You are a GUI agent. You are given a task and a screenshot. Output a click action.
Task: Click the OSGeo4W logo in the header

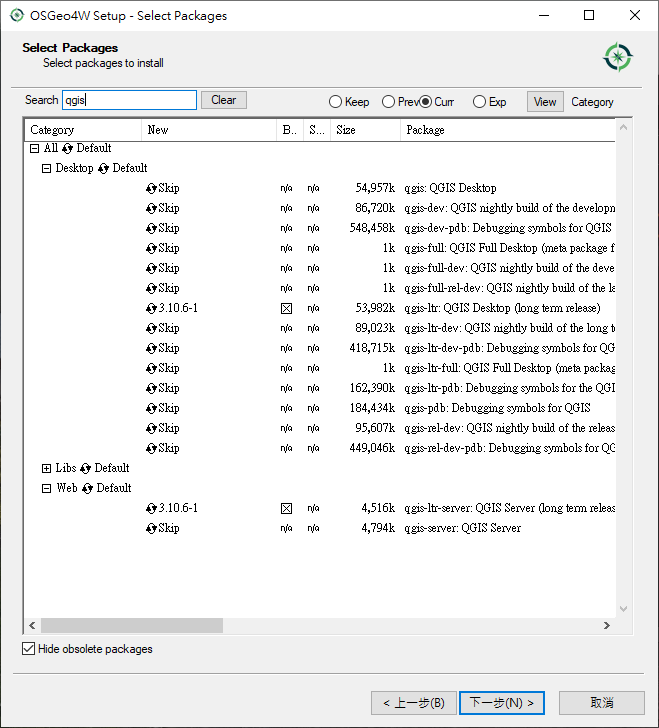(618, 57)
